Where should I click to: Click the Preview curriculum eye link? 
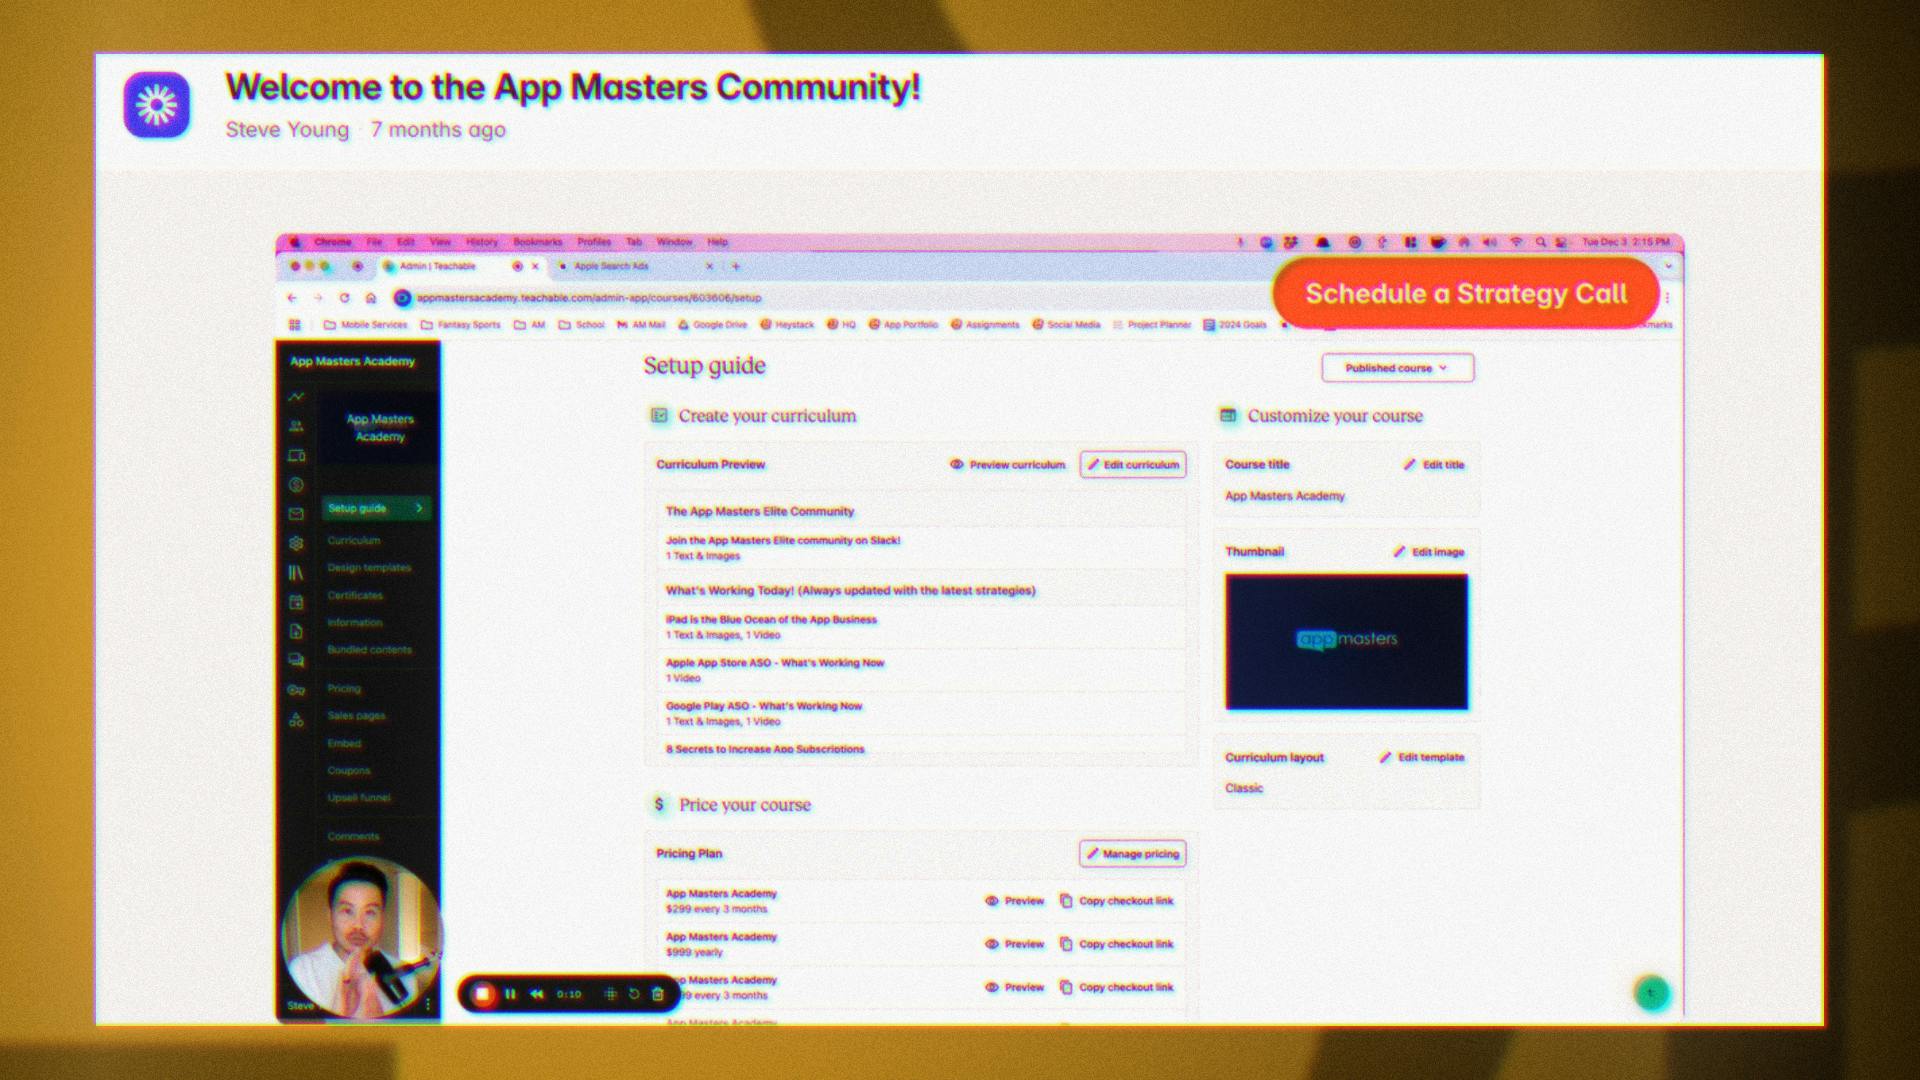(1007, 465)
